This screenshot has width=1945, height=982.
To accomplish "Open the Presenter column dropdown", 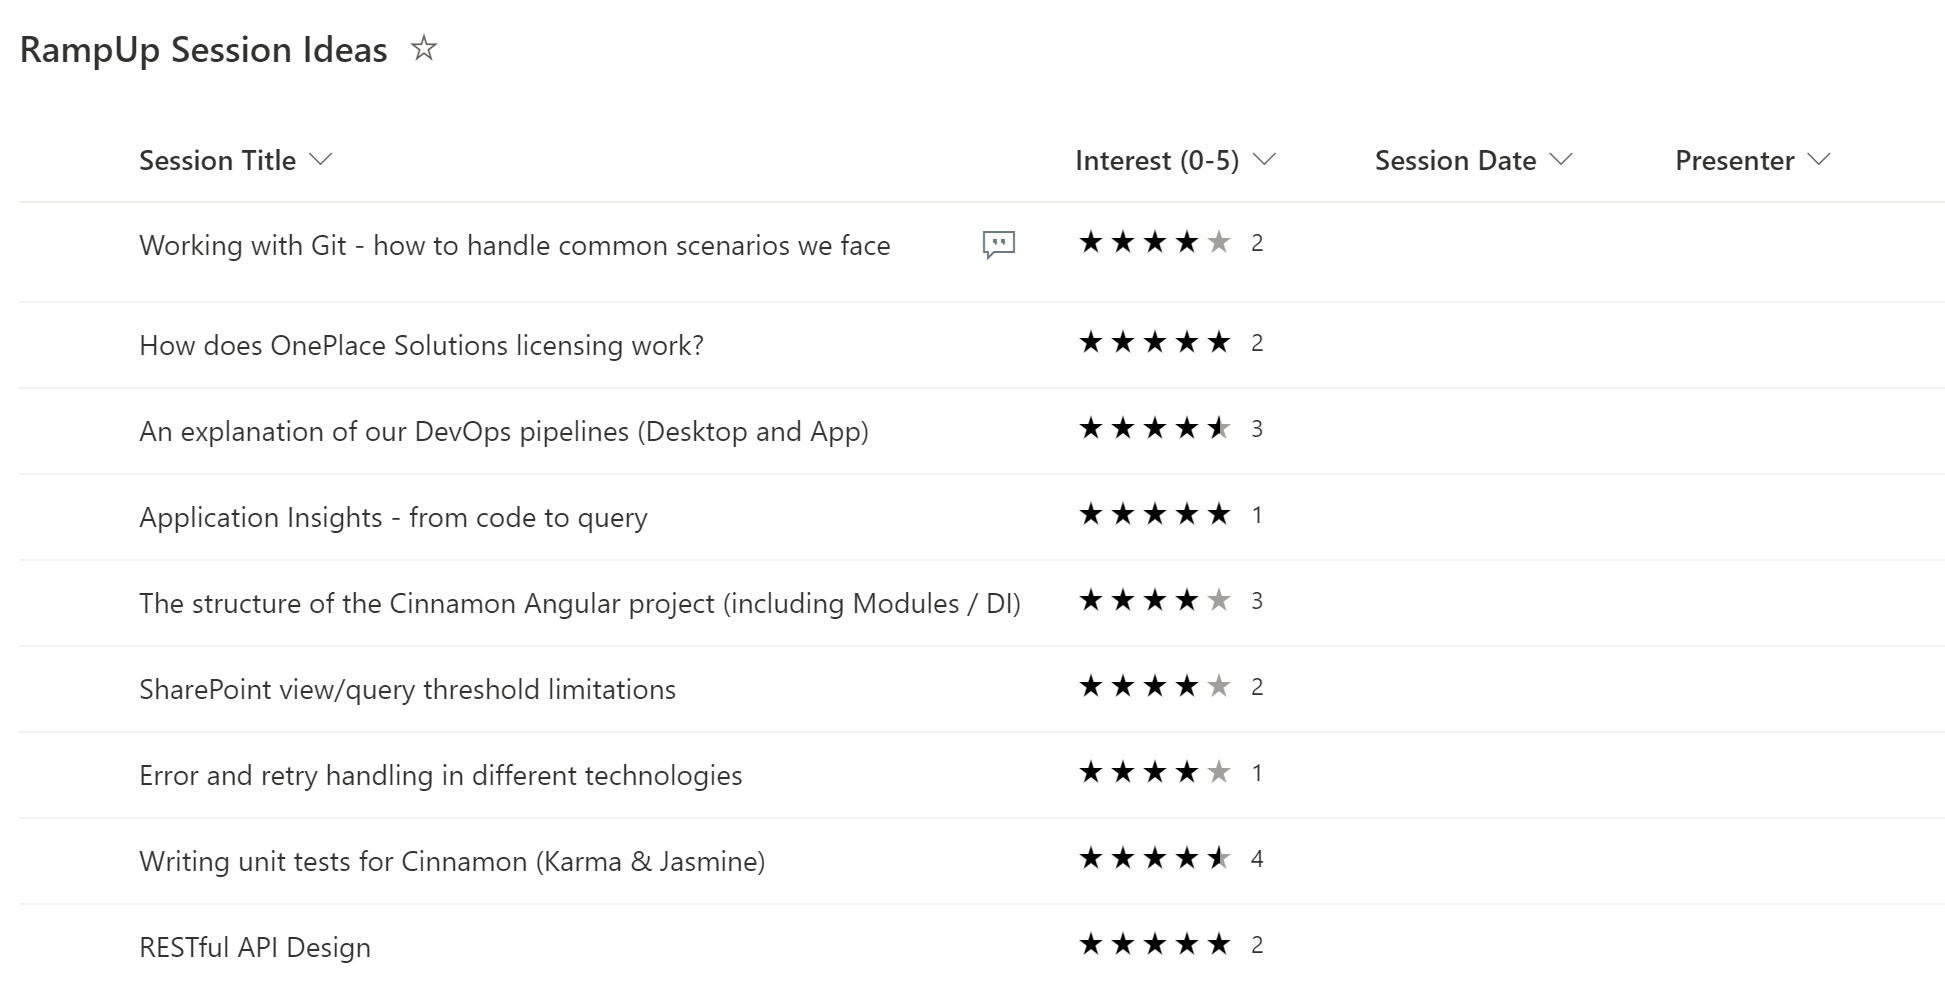I will pos(1821,159).
